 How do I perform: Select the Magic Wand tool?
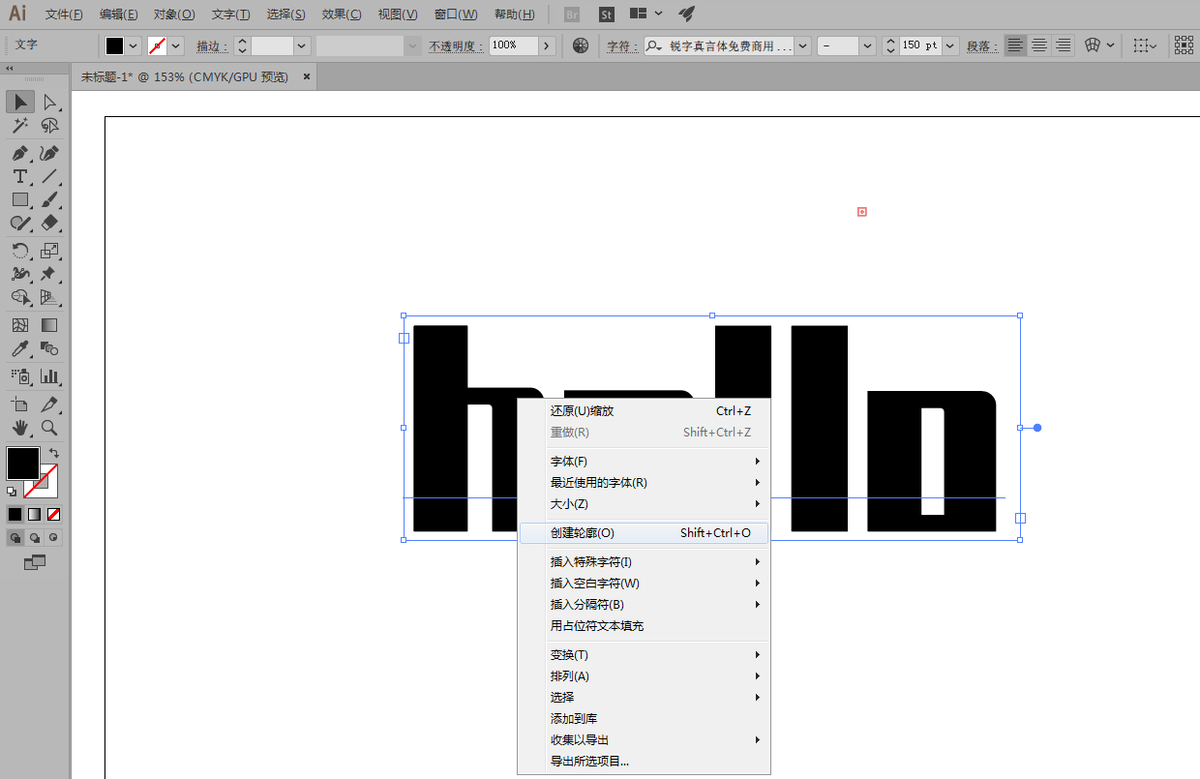20,126
